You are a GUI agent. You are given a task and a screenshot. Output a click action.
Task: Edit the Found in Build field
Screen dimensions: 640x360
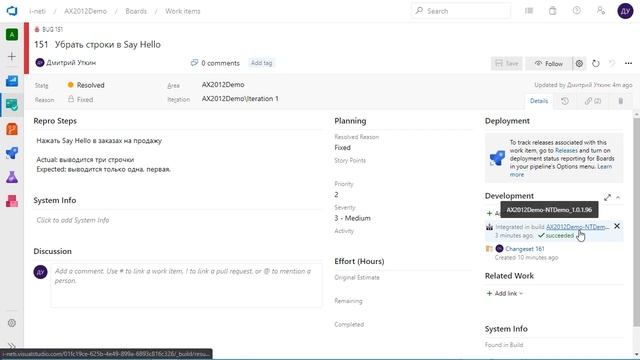[554, 353]
